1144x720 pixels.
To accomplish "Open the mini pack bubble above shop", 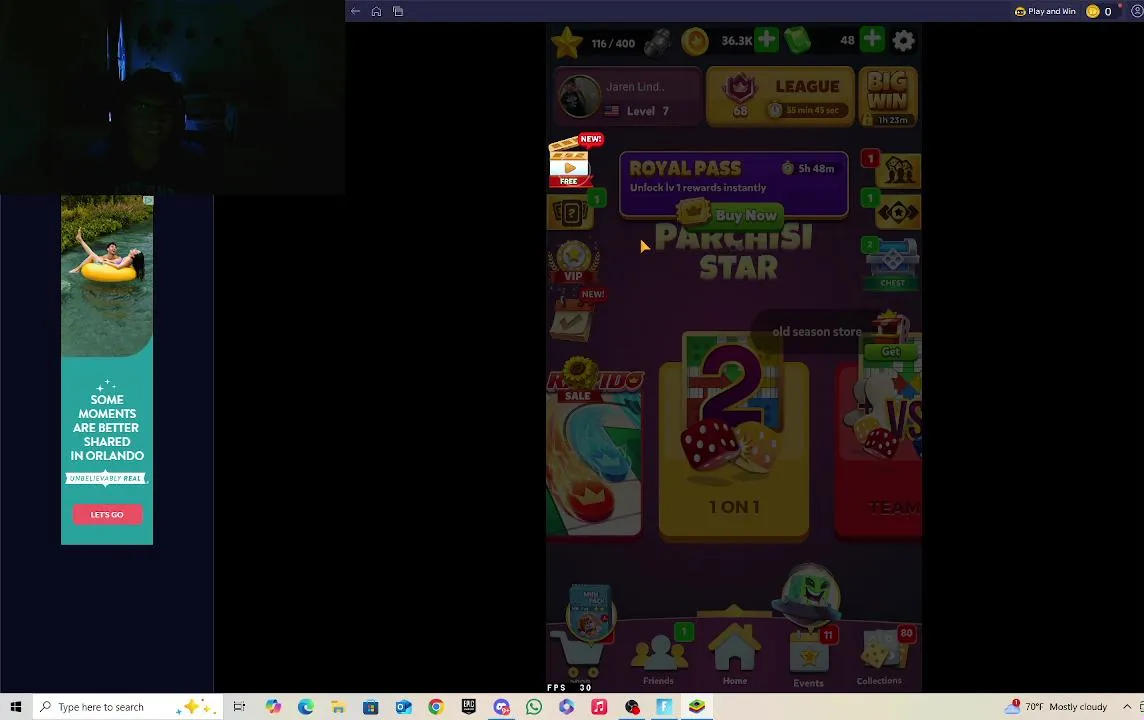I will [x=591, y=611].
